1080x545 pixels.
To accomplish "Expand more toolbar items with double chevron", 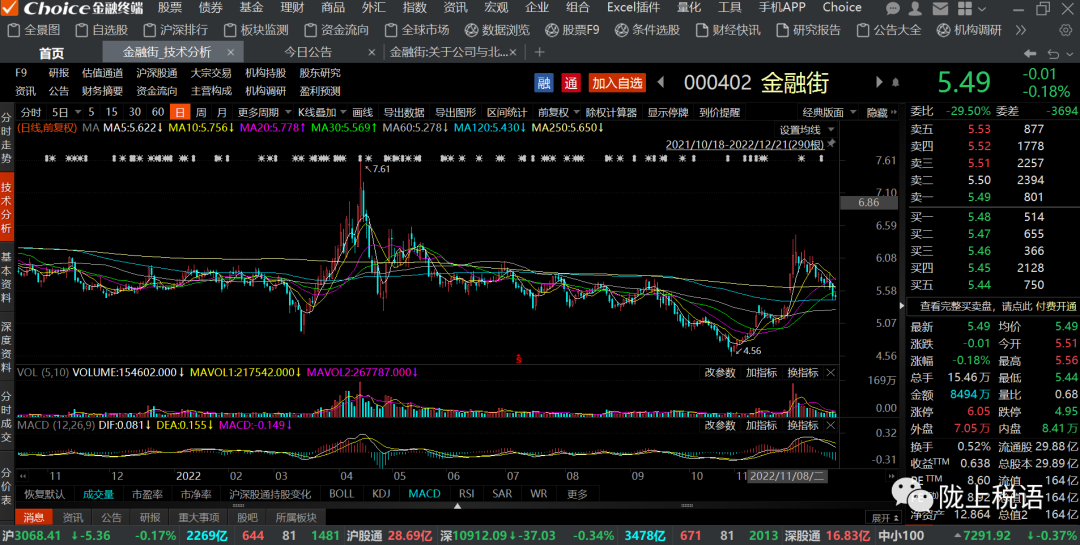I will point(1021,30).
